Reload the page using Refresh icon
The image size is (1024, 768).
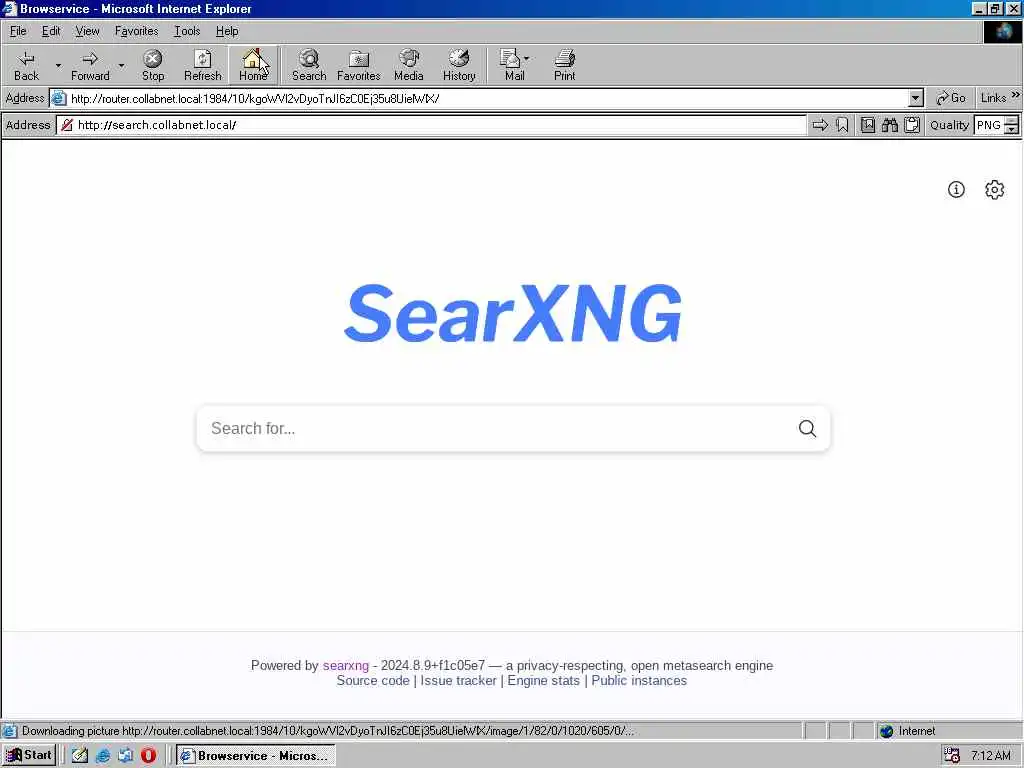pos(202,65)
